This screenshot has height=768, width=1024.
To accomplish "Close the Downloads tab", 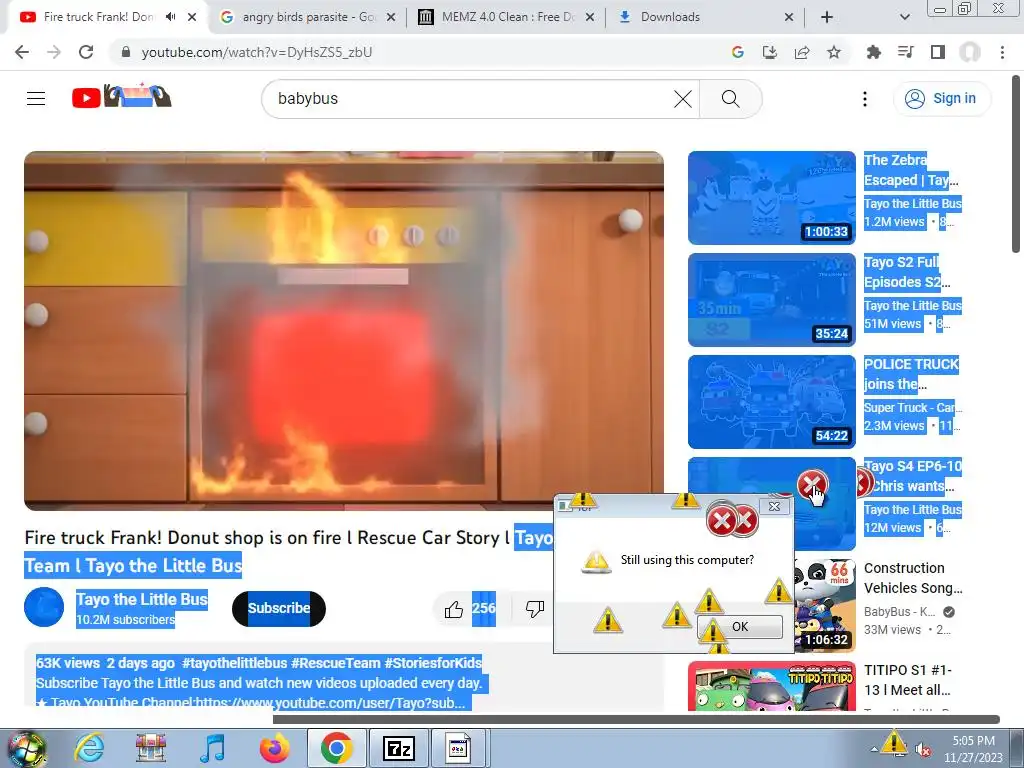I will click(788, 17).
